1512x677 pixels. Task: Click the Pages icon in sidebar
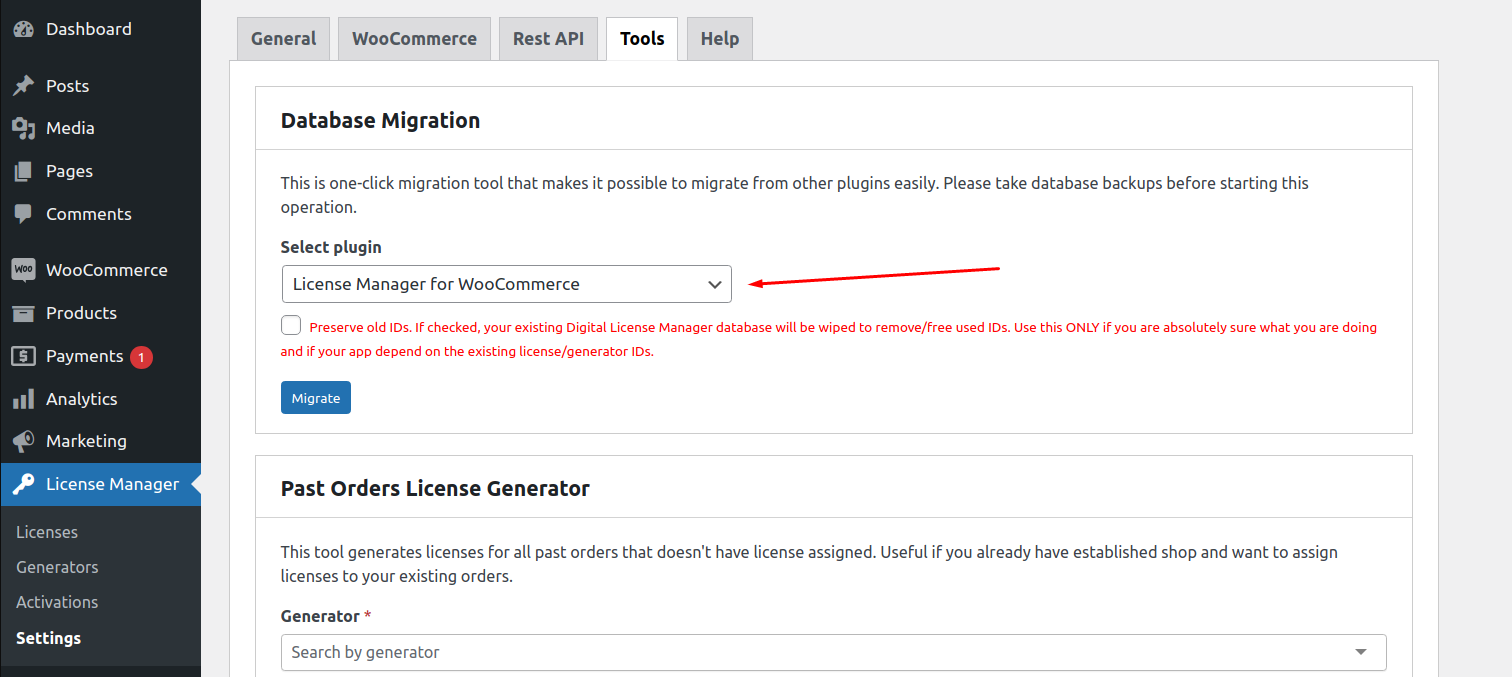click(23, 170)
